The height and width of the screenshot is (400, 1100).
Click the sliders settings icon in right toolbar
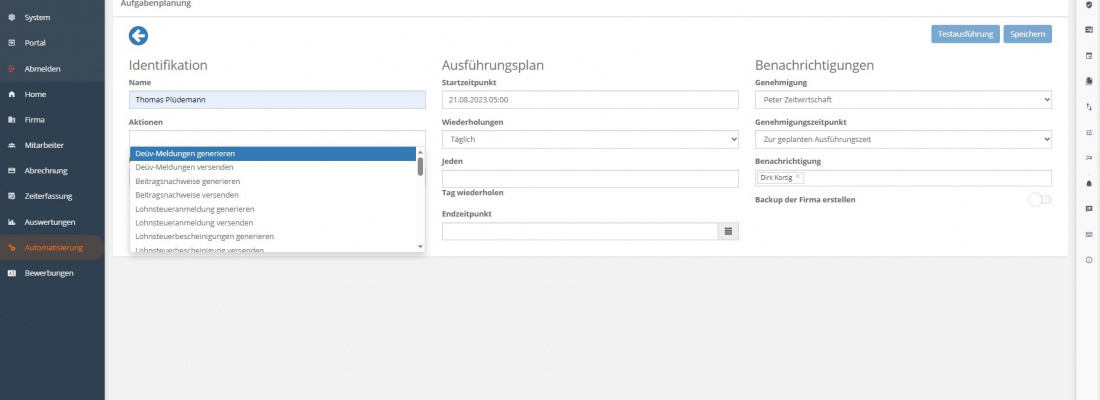click(x=1089, y=132)
